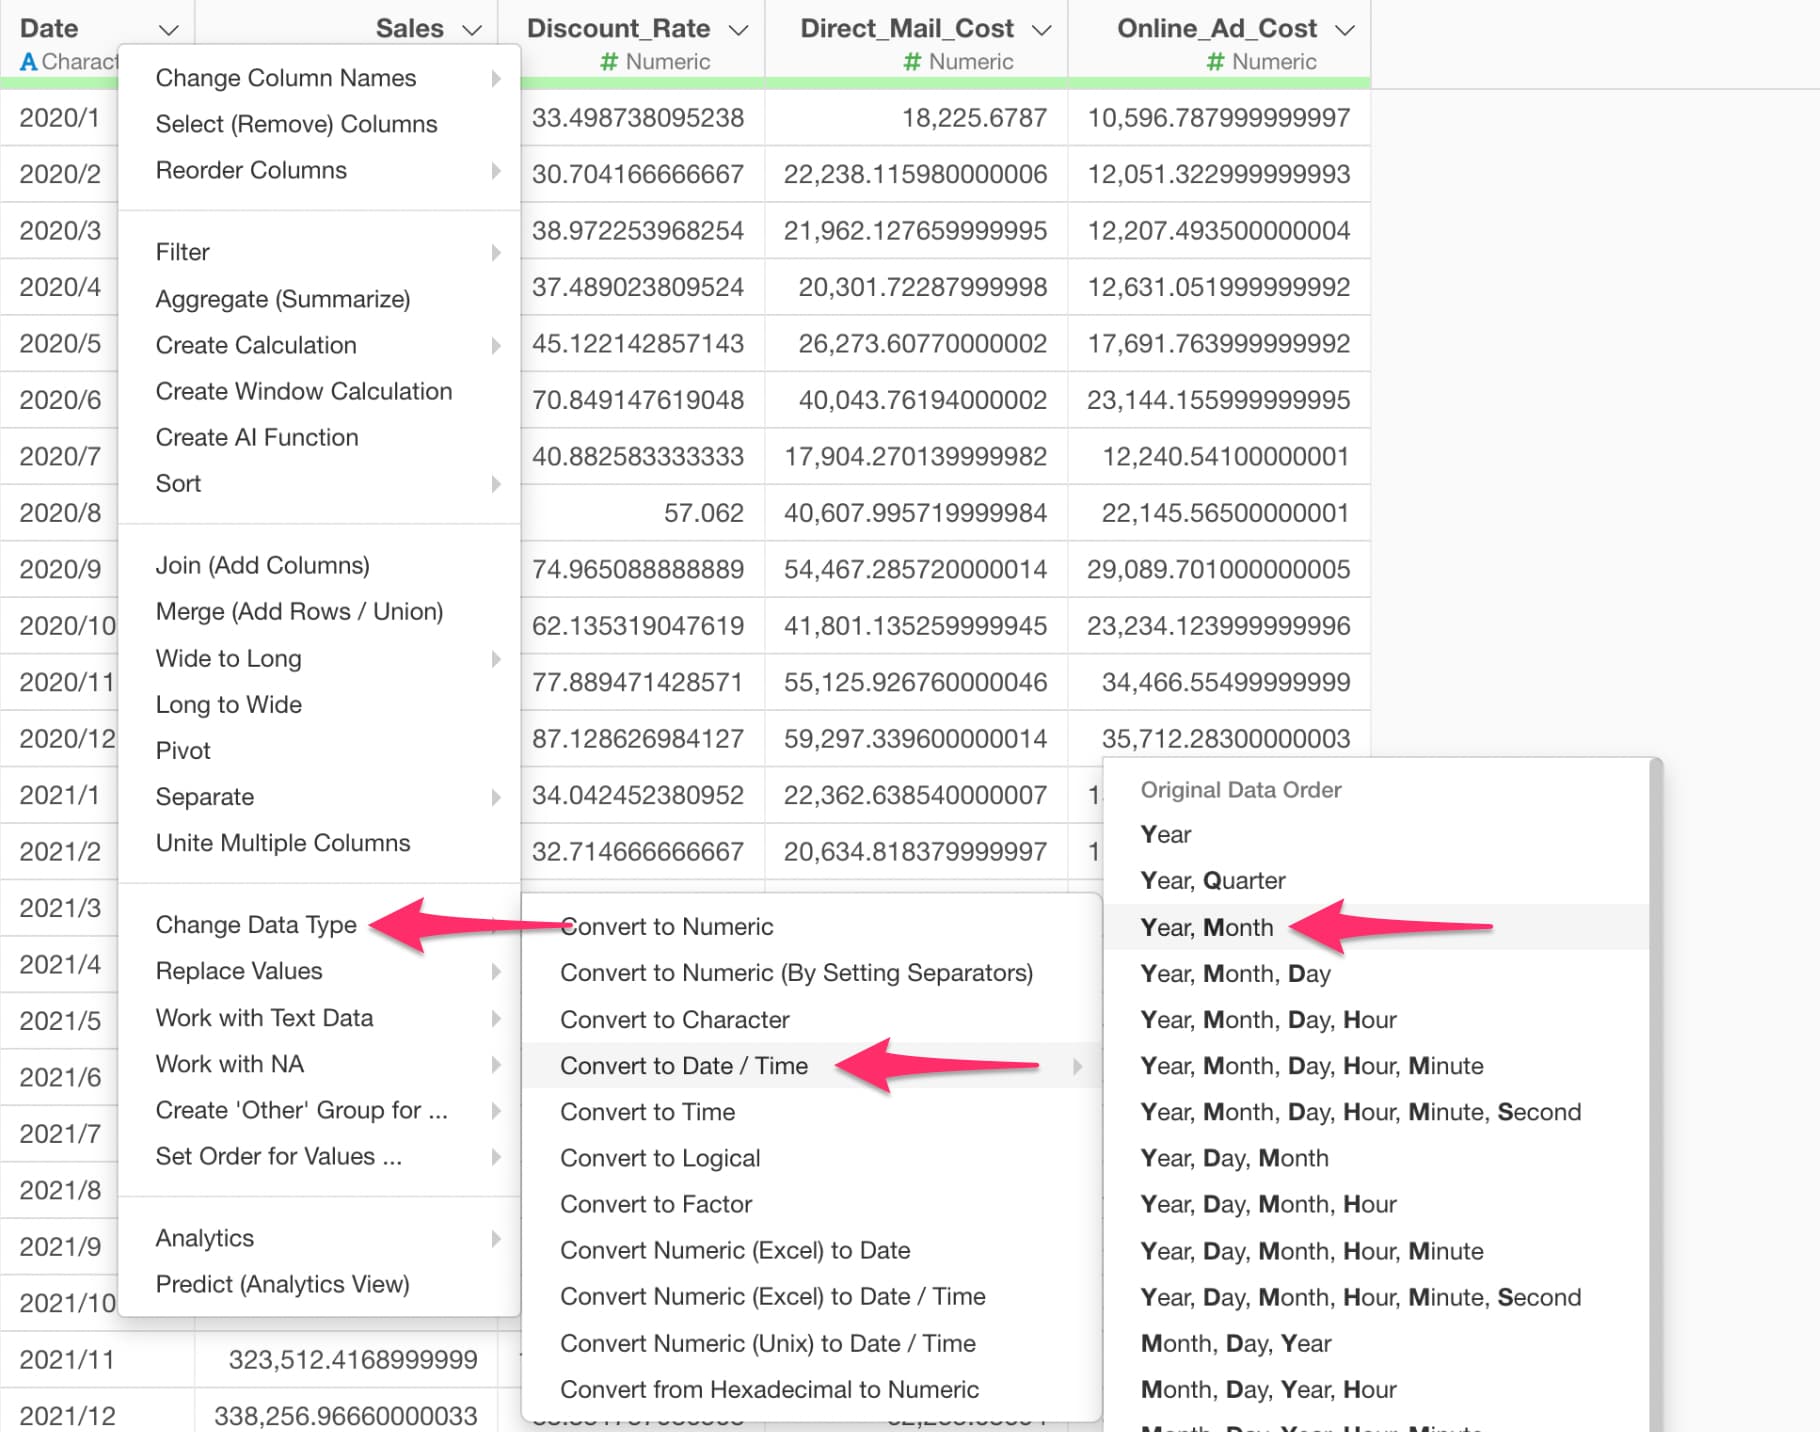The width and height of the screenshot is (1820, 1432).
Task: Select Convert to Numeric option
Action: click(x=667, y=927)
